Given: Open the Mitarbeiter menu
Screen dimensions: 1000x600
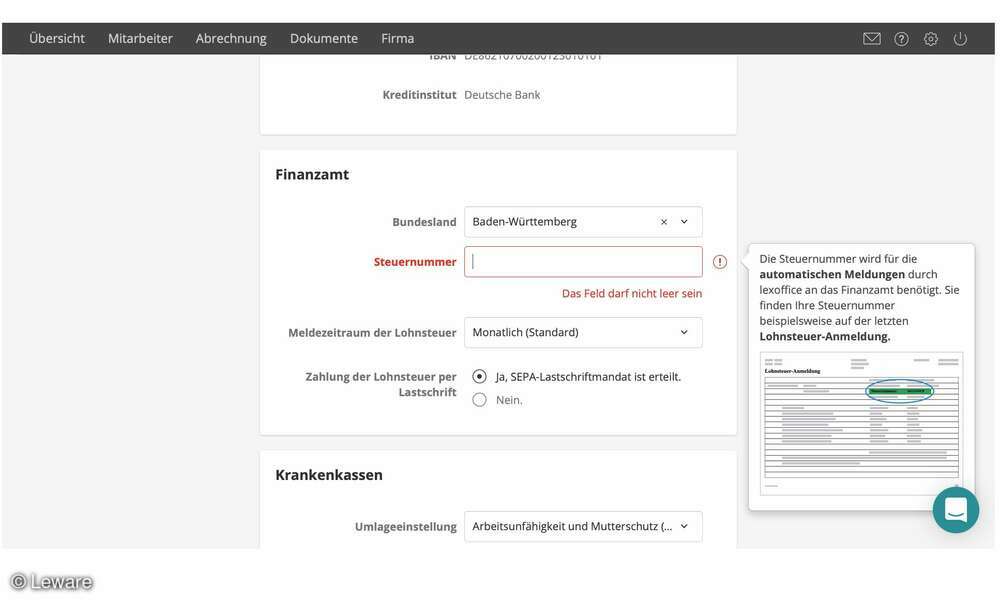Looking at the screenshot, I should (139, 37).
